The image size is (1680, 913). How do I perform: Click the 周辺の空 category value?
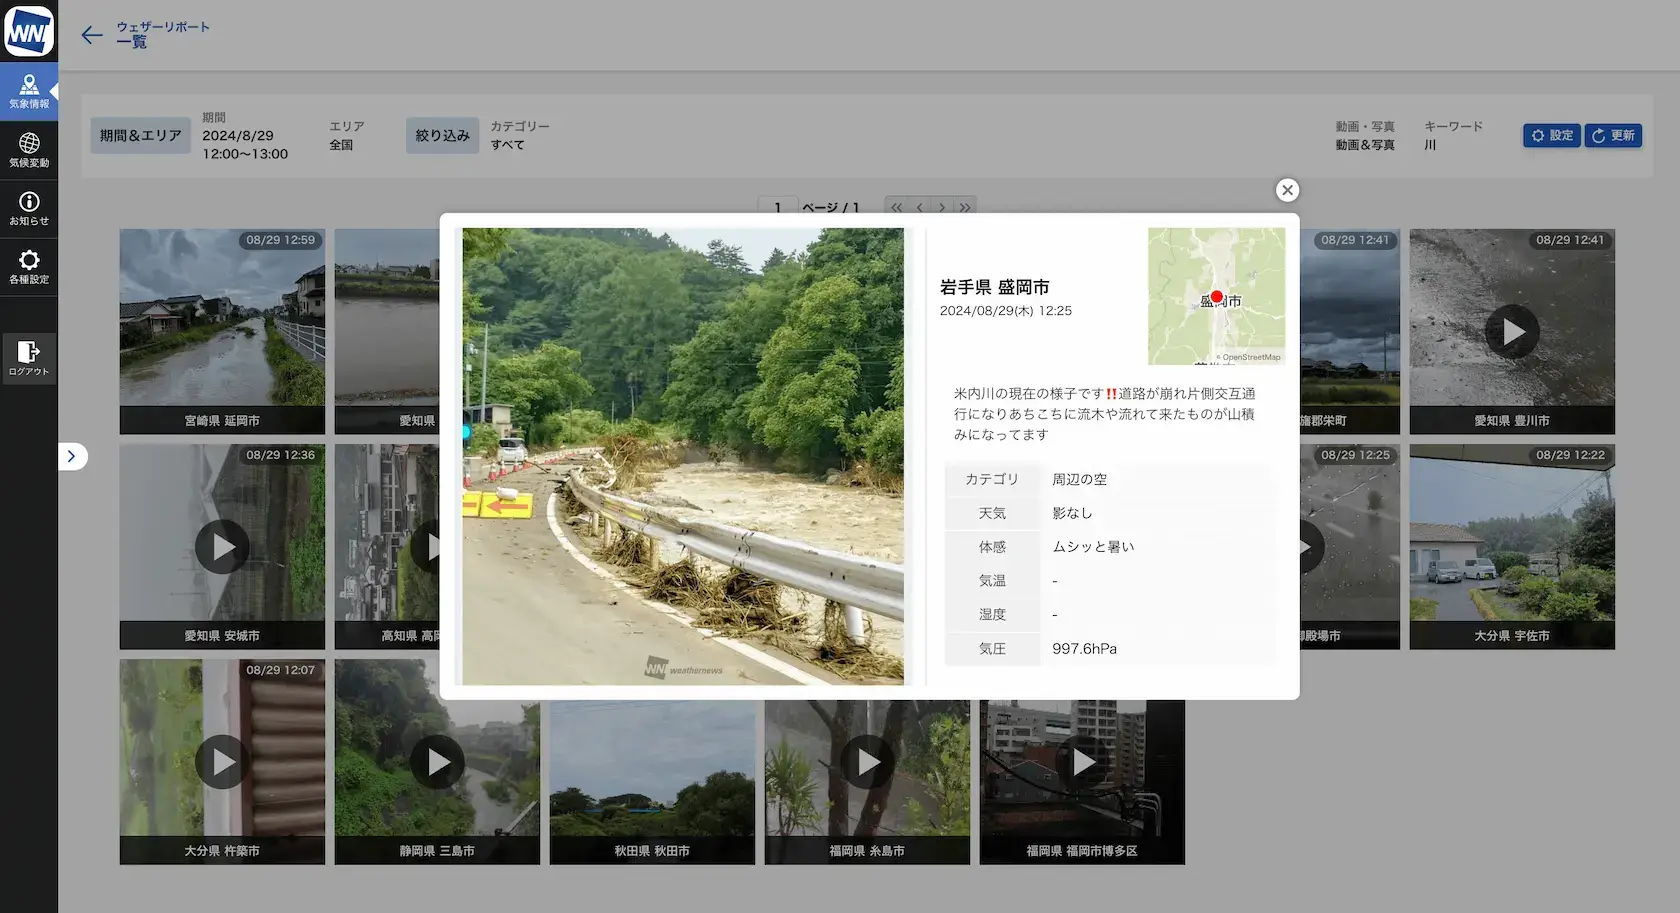[1079, 479]
